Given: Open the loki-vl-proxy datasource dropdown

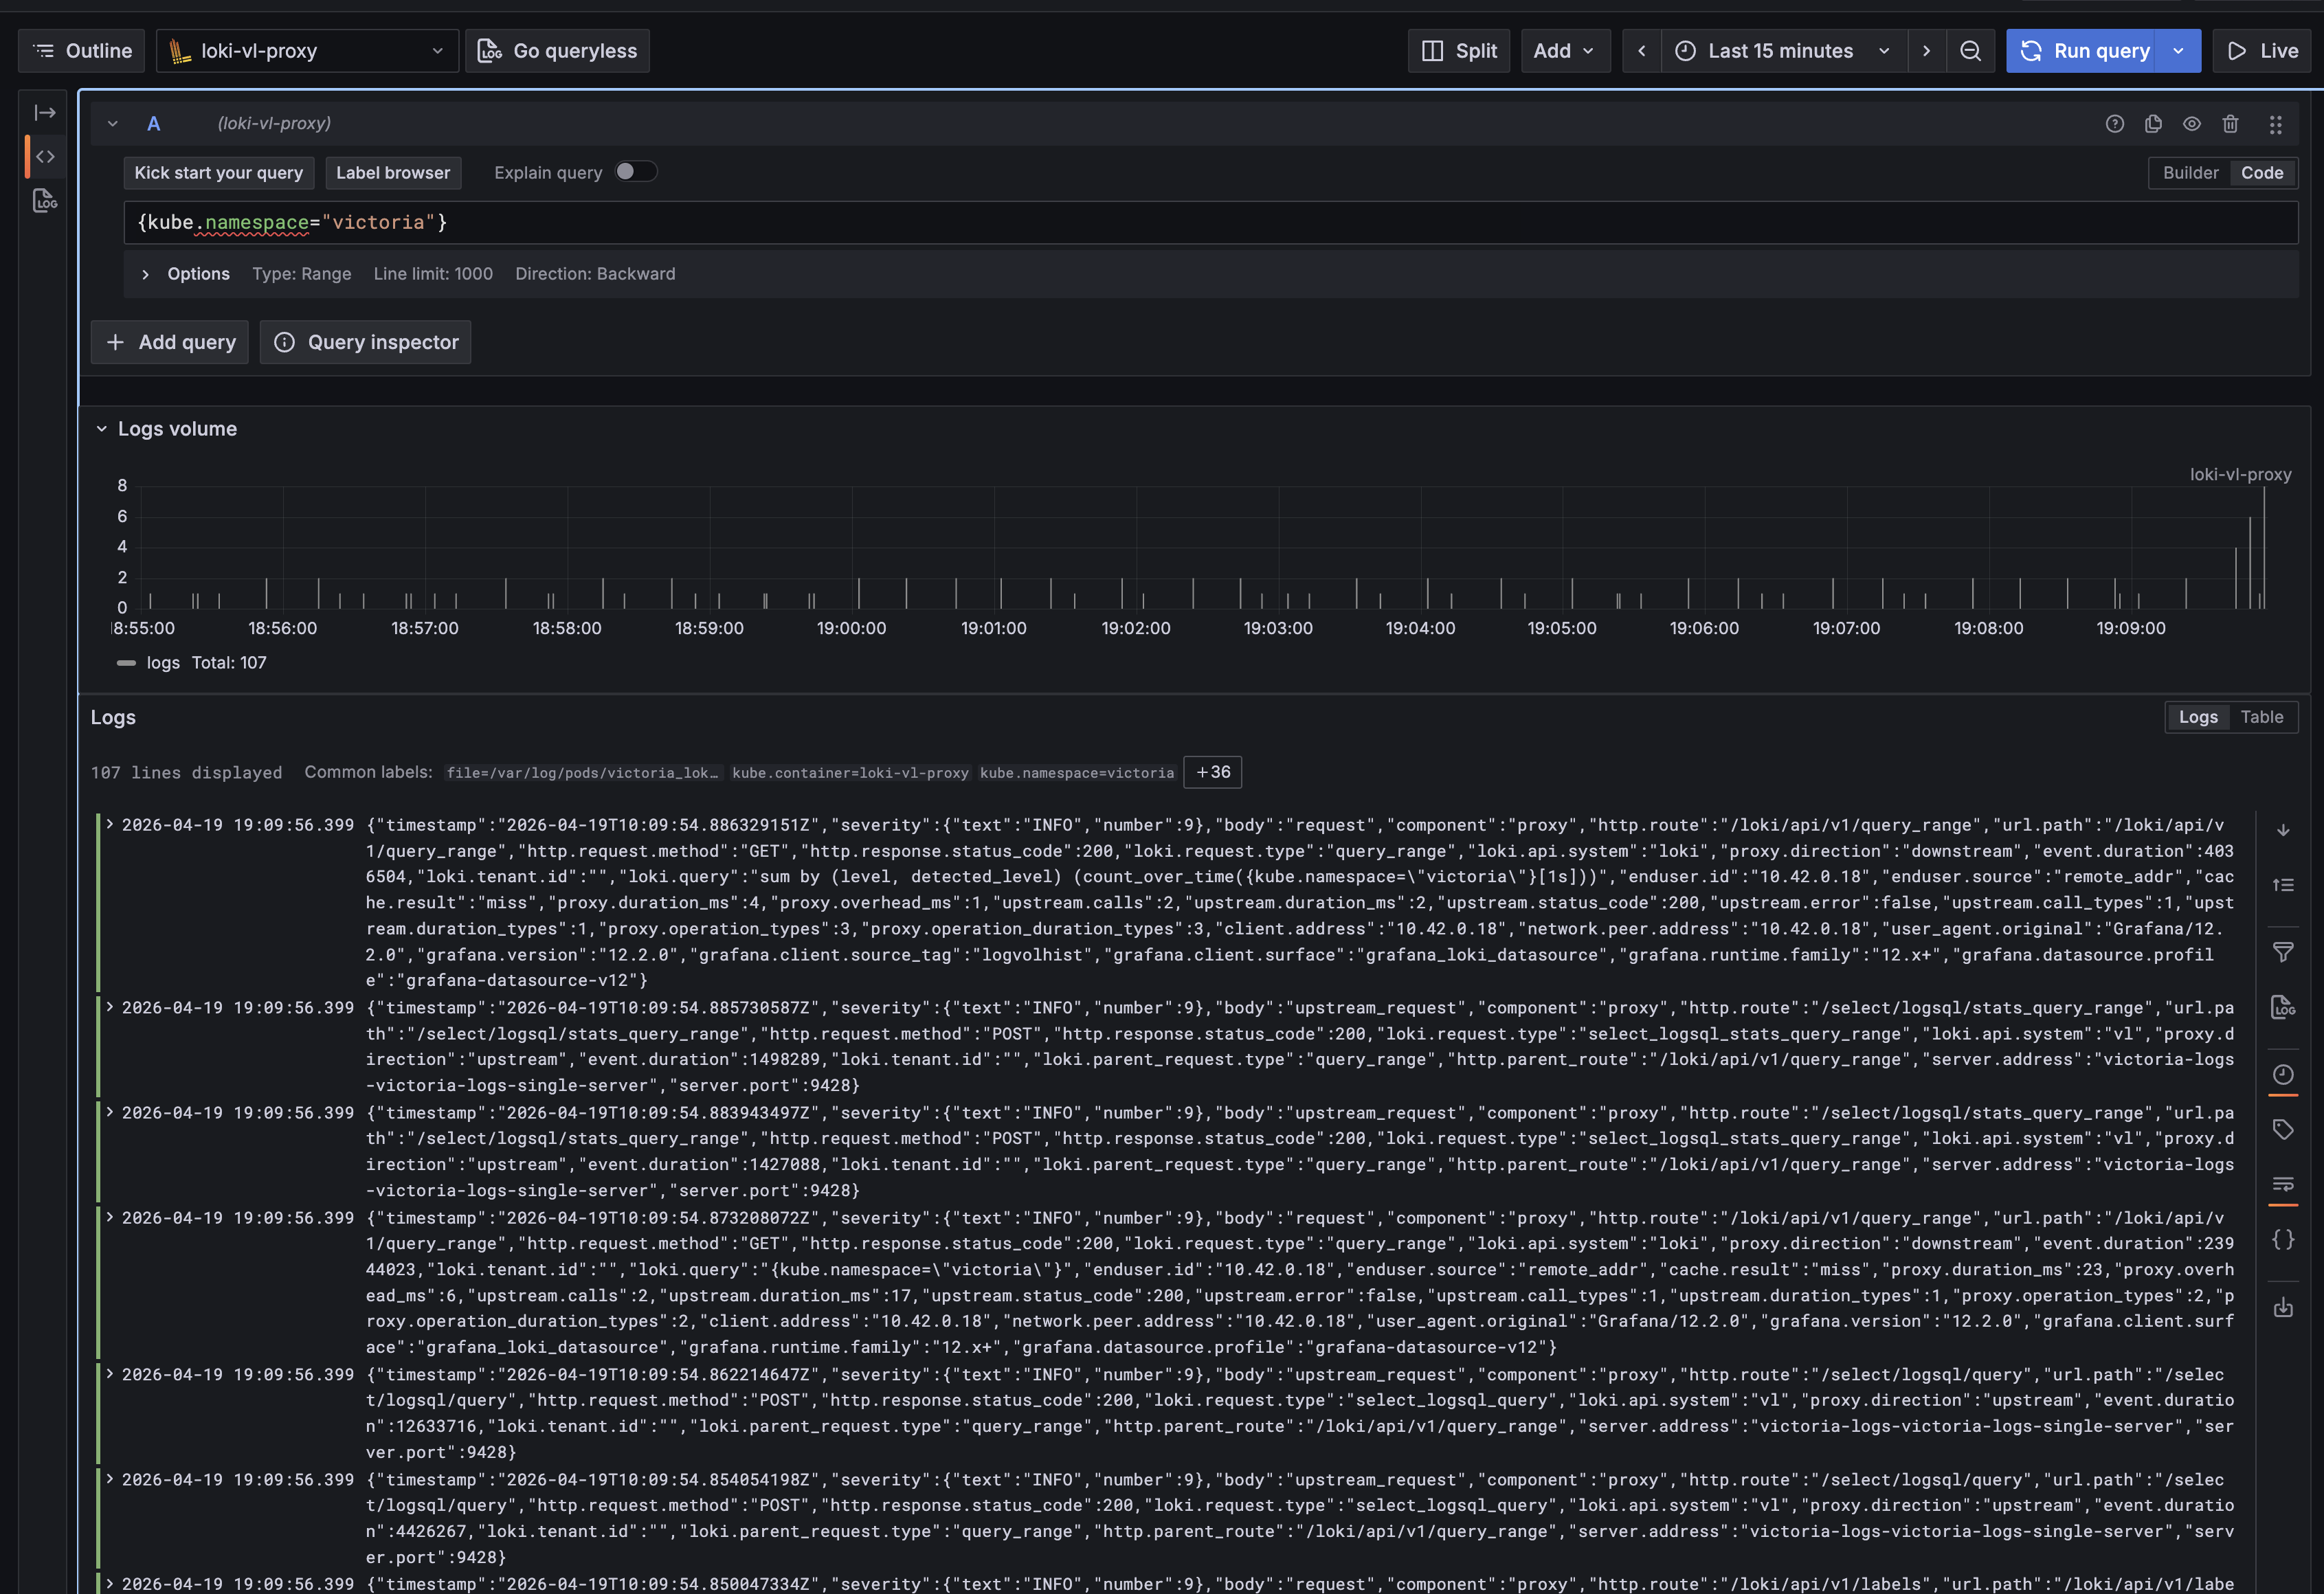Looking at the screenshot, I should point(307,51).
